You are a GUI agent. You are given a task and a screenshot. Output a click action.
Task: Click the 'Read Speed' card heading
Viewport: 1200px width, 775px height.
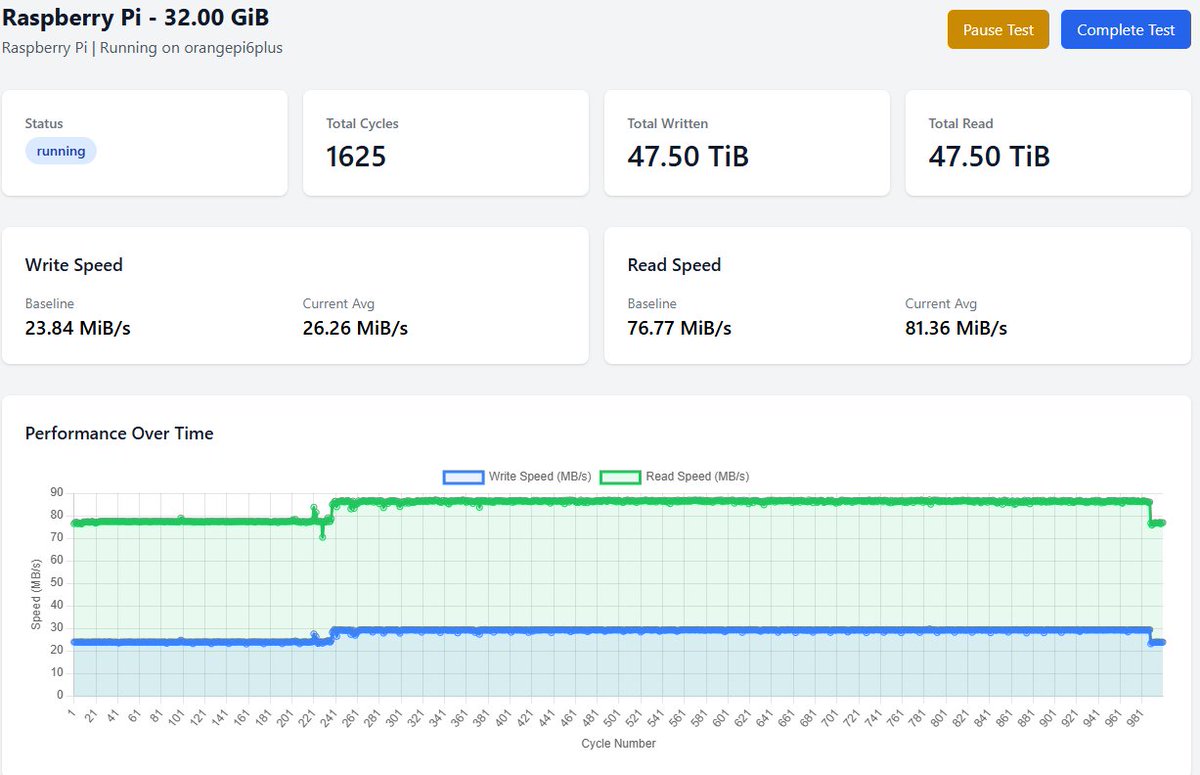(674, 265)
